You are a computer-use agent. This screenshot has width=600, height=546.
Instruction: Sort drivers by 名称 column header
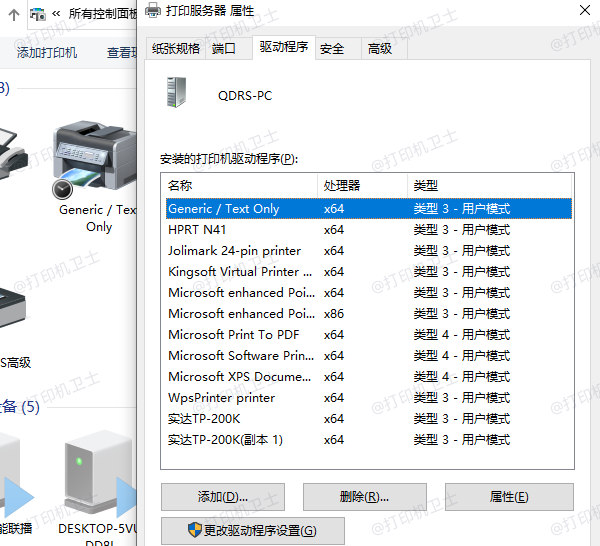click(x=240, y=185)
